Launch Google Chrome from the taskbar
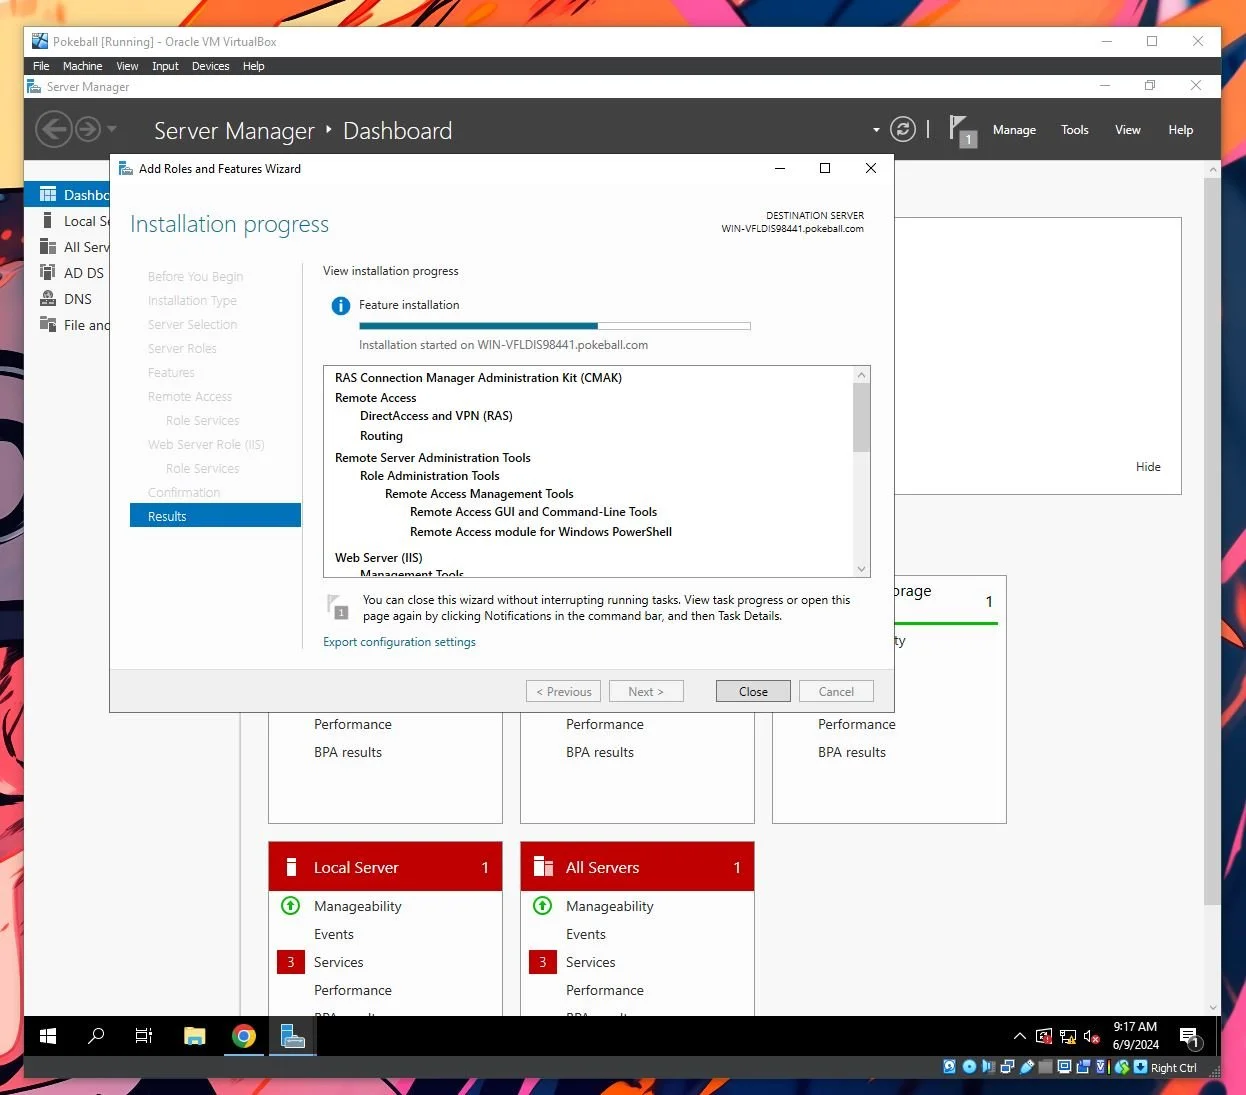This screenshot has width=1246, height=1095. (243, 1036)
